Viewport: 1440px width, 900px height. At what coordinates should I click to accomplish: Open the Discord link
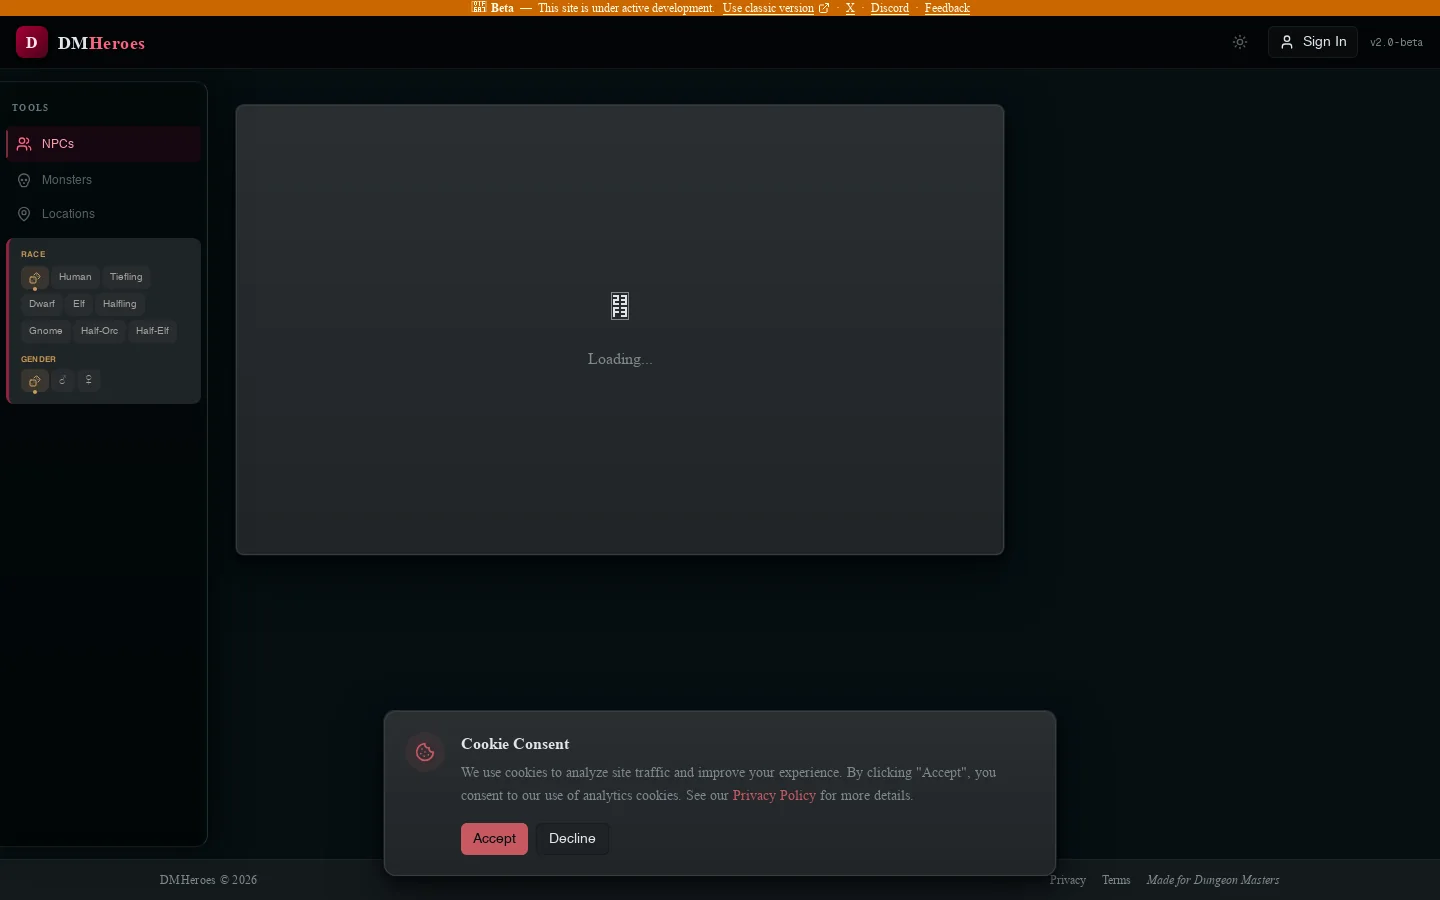click(890, 8)
